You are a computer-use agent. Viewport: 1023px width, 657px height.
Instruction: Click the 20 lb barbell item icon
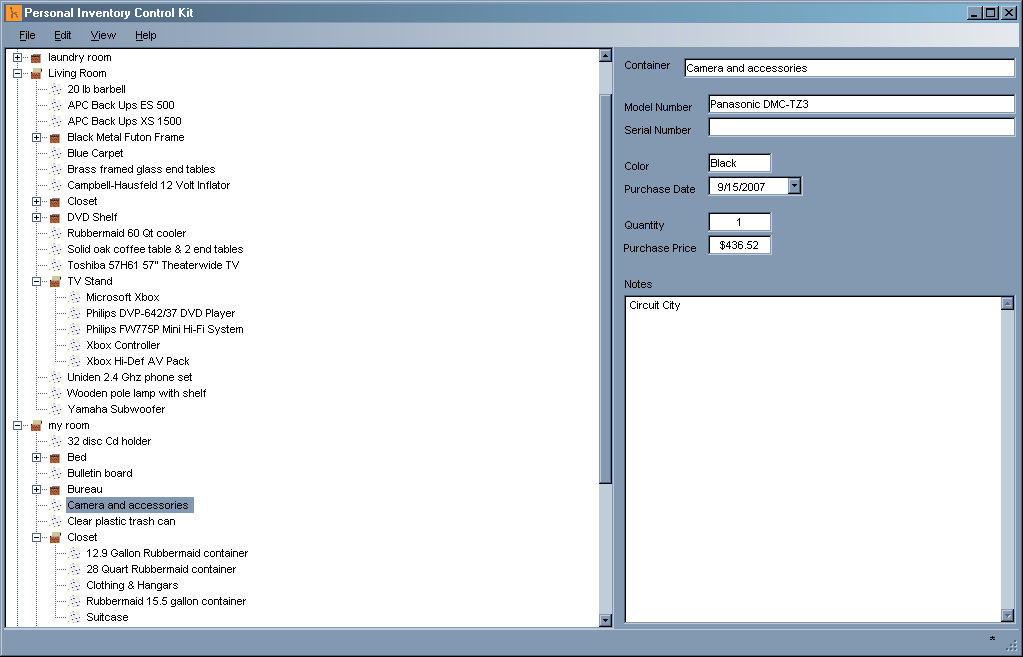(x=55, y=89)
